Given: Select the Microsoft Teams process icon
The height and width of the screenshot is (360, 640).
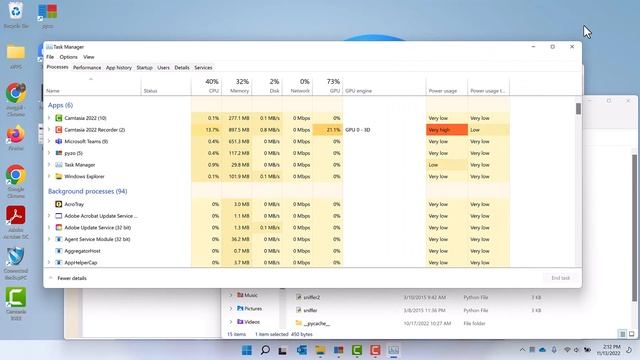Looking at the screenshot, I should point(58,141).
